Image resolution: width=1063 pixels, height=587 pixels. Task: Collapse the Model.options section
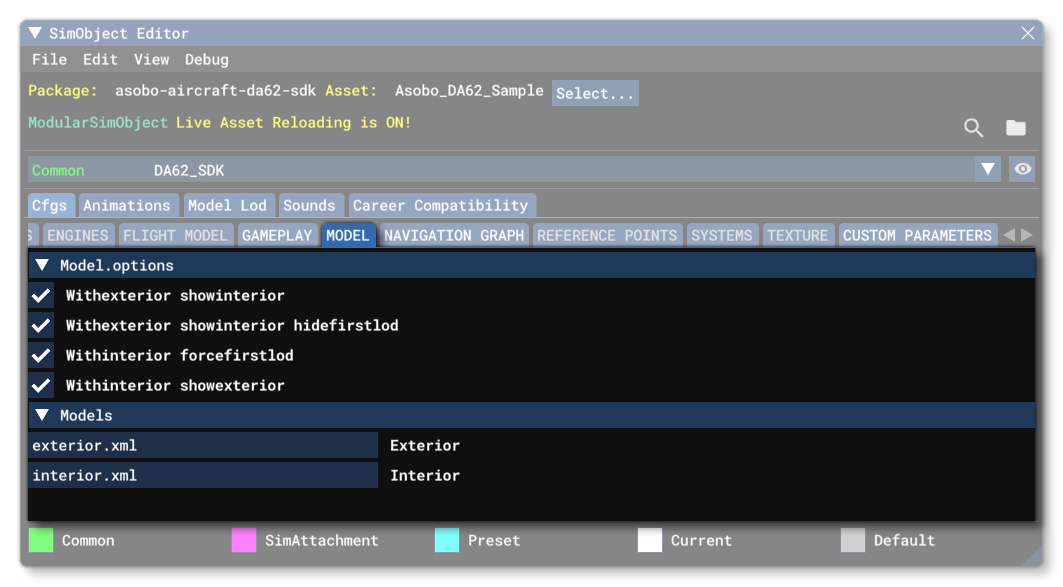pyautogui.click(x=41, y=265)
